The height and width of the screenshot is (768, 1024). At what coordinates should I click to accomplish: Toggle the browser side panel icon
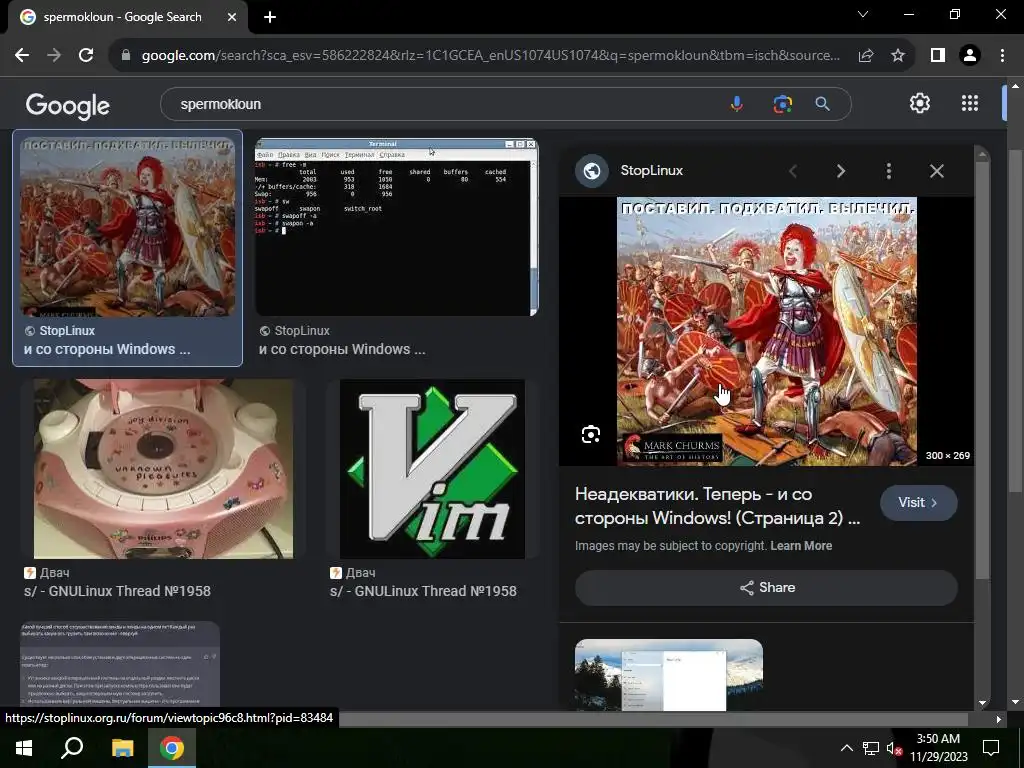tap(938, 56)
